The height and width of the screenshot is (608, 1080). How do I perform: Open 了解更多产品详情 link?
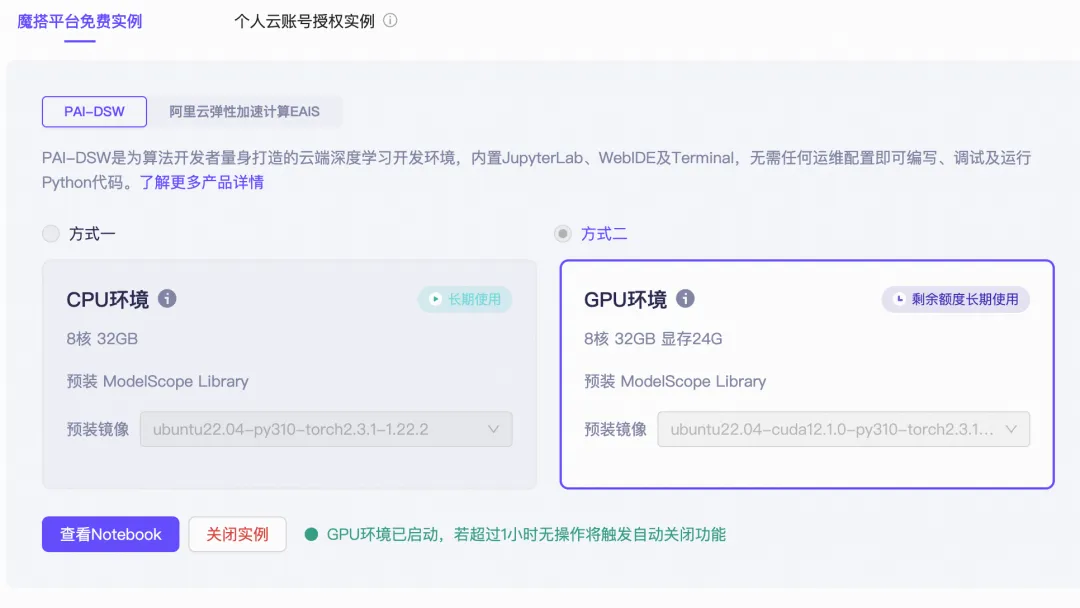(x=202, y=182)
